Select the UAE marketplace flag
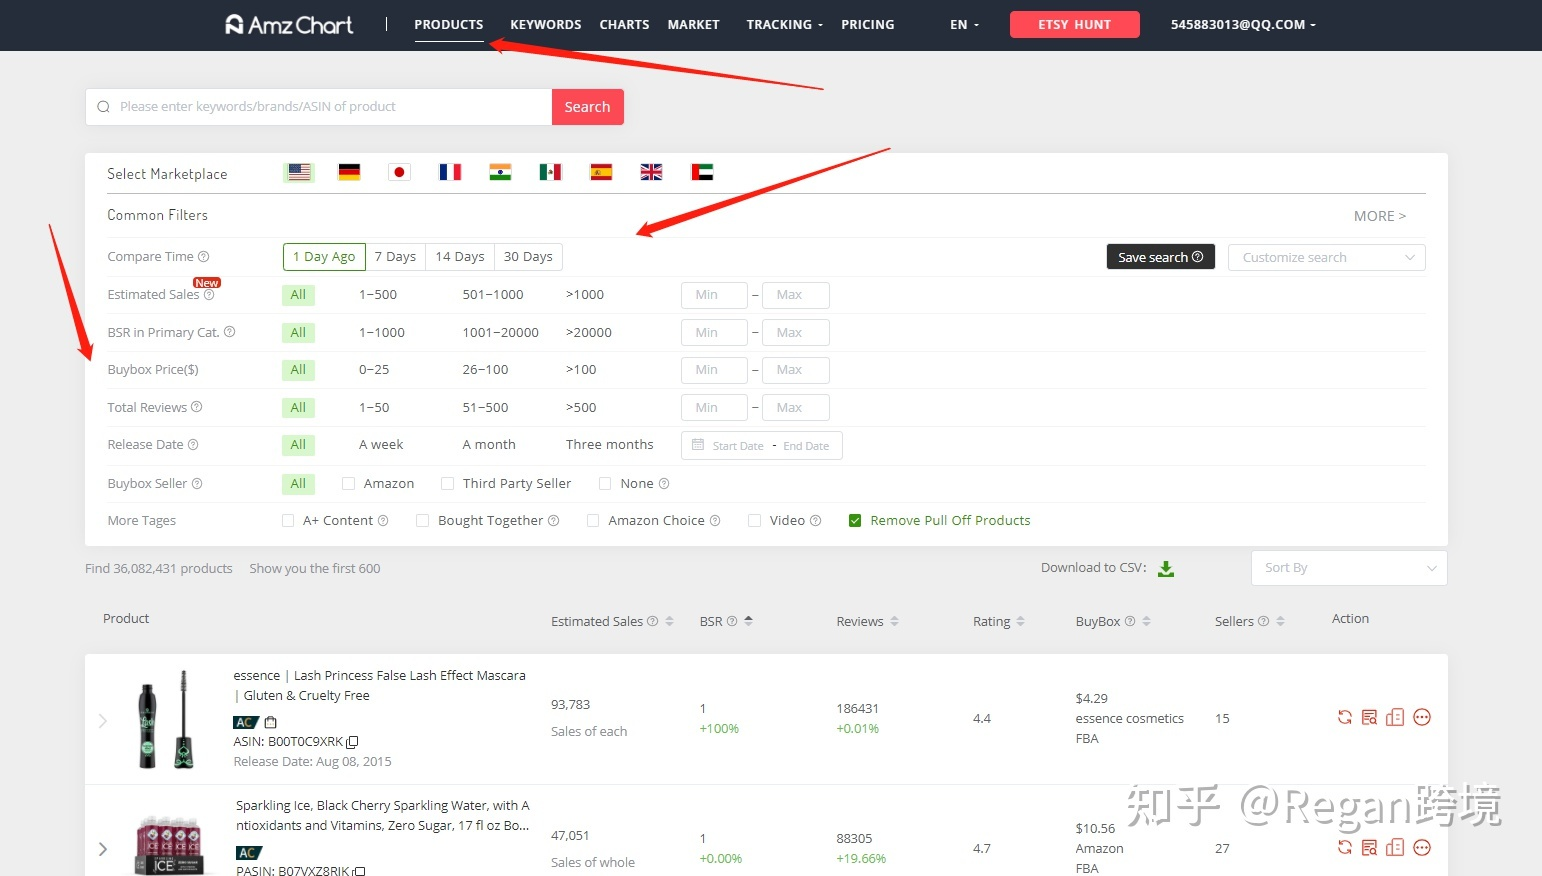Viewport: 1542px width, 876px height. (x=702, y=172)
